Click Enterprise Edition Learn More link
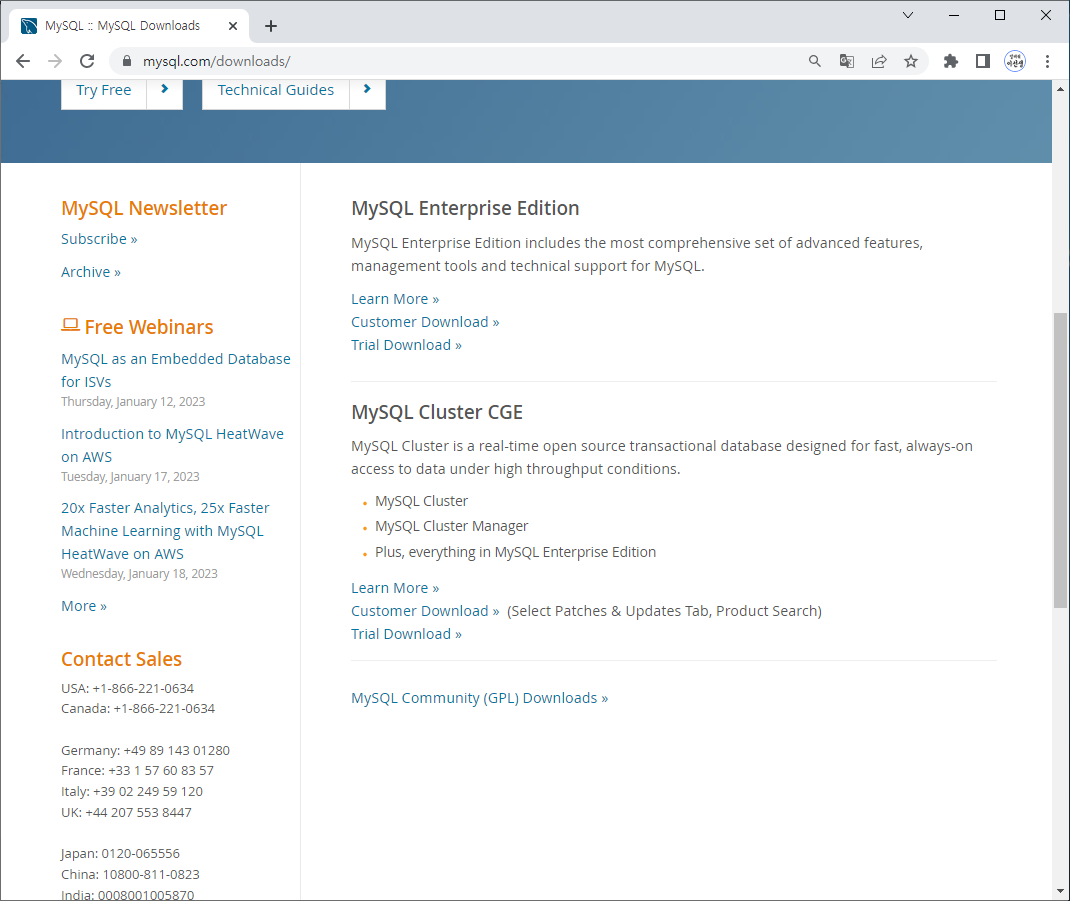 [x=395, y=299]
